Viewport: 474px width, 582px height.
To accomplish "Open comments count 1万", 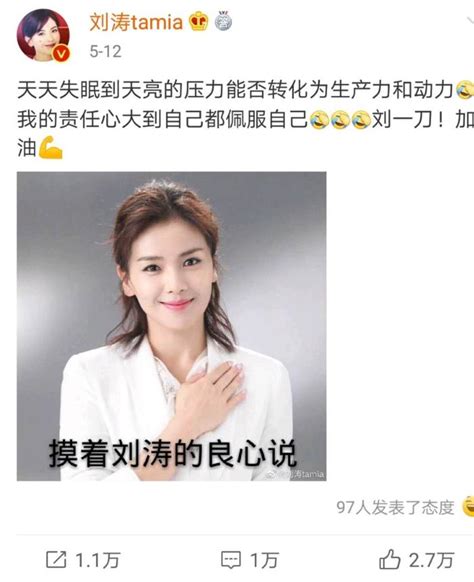I will pos(264,560).
